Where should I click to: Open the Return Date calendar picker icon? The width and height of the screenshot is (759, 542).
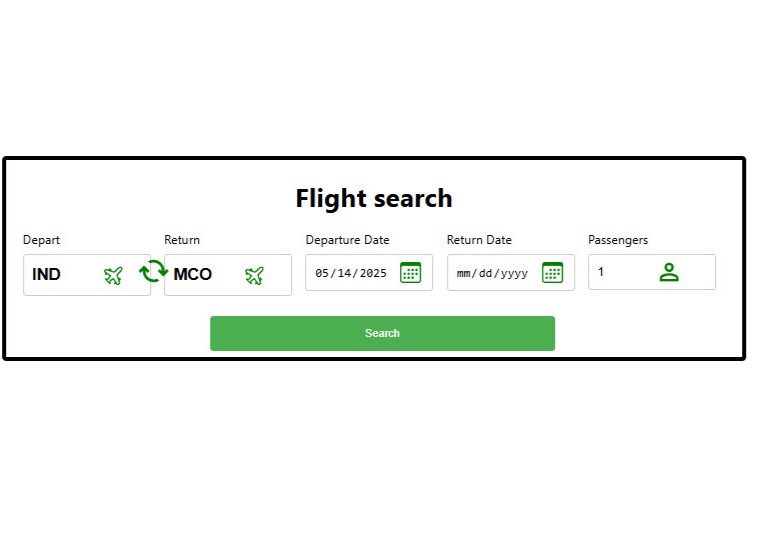552,272
